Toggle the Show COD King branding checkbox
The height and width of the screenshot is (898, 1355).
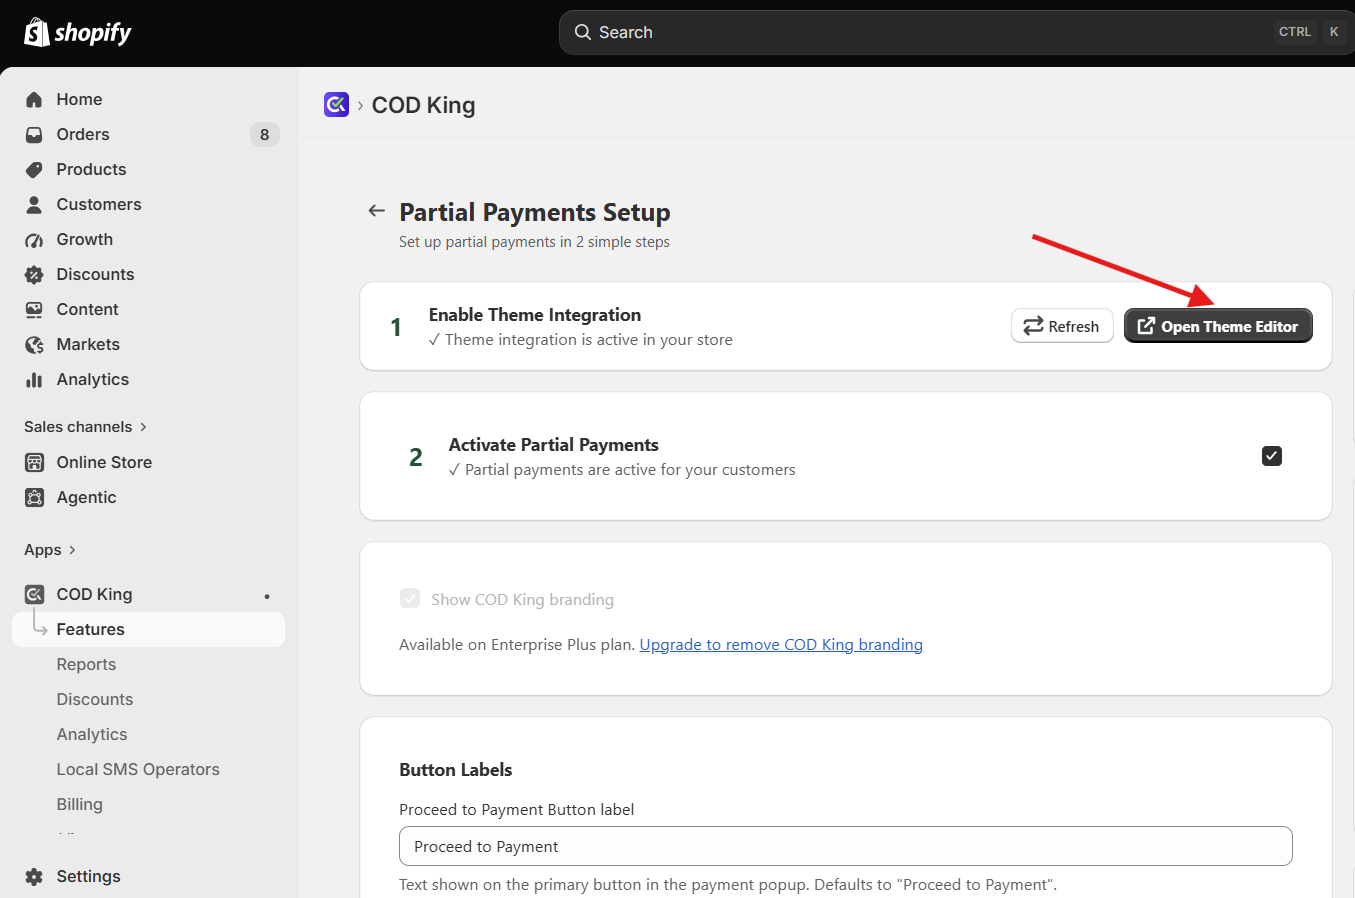(410, 598)
